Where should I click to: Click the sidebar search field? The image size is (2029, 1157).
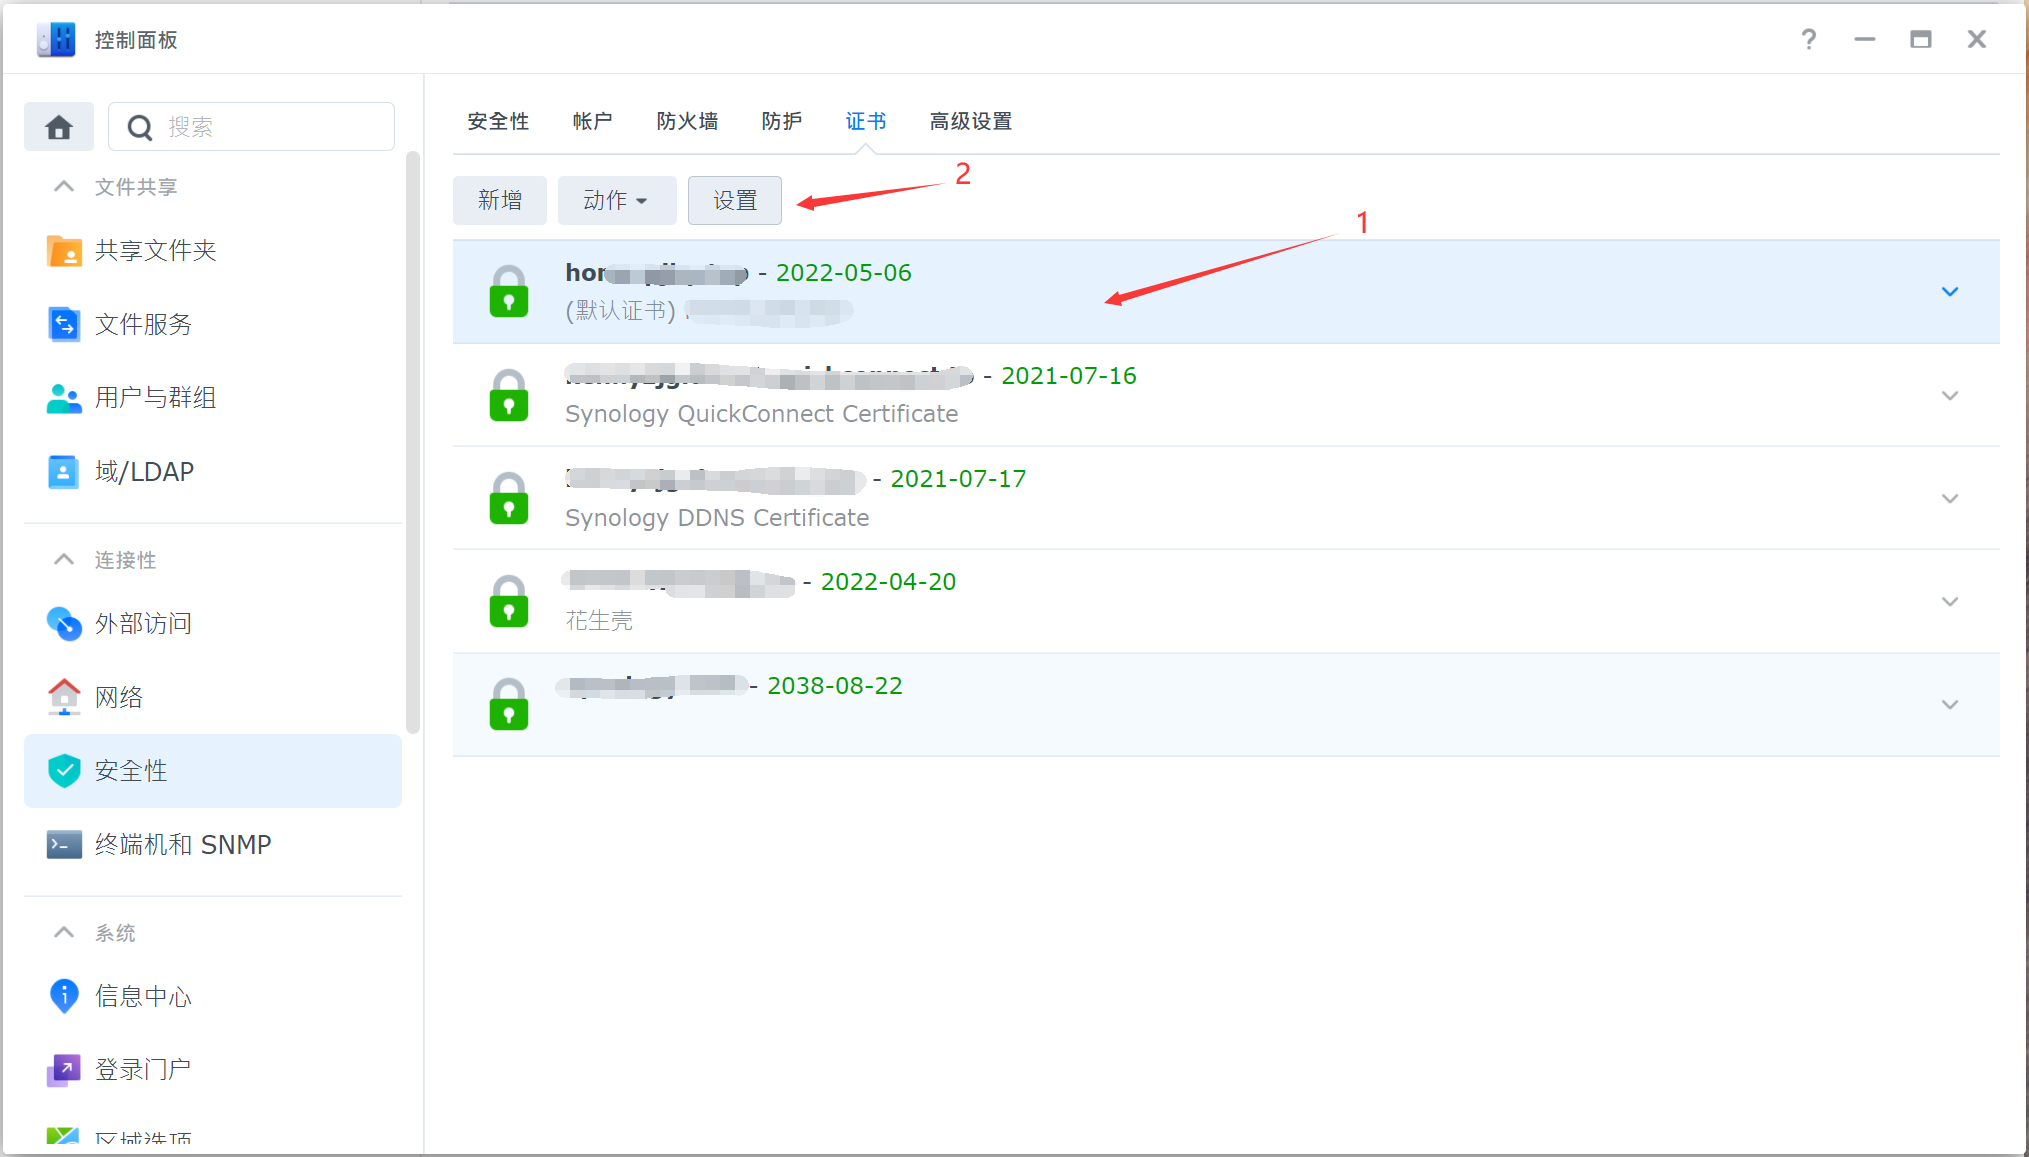[251, 127]
